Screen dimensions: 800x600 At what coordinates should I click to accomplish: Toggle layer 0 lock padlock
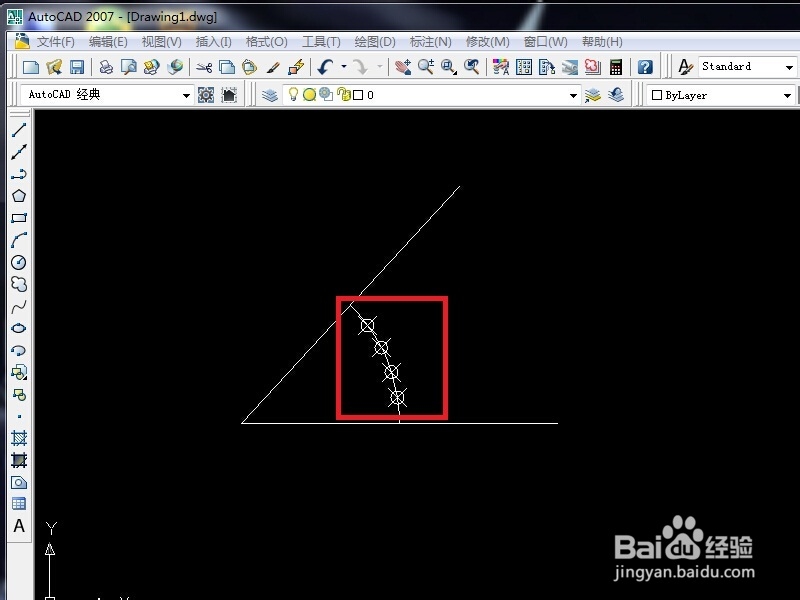(343, 95)
